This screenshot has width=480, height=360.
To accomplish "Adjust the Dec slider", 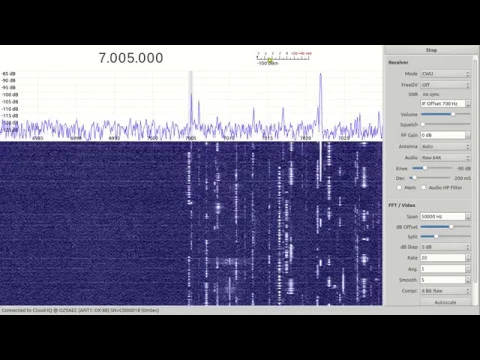I will 430,178.
